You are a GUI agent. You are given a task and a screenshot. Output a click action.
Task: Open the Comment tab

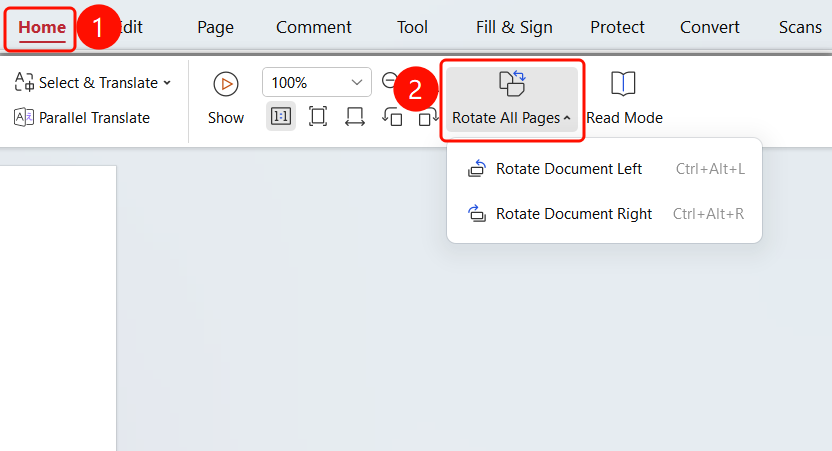(x=314, y=27)
